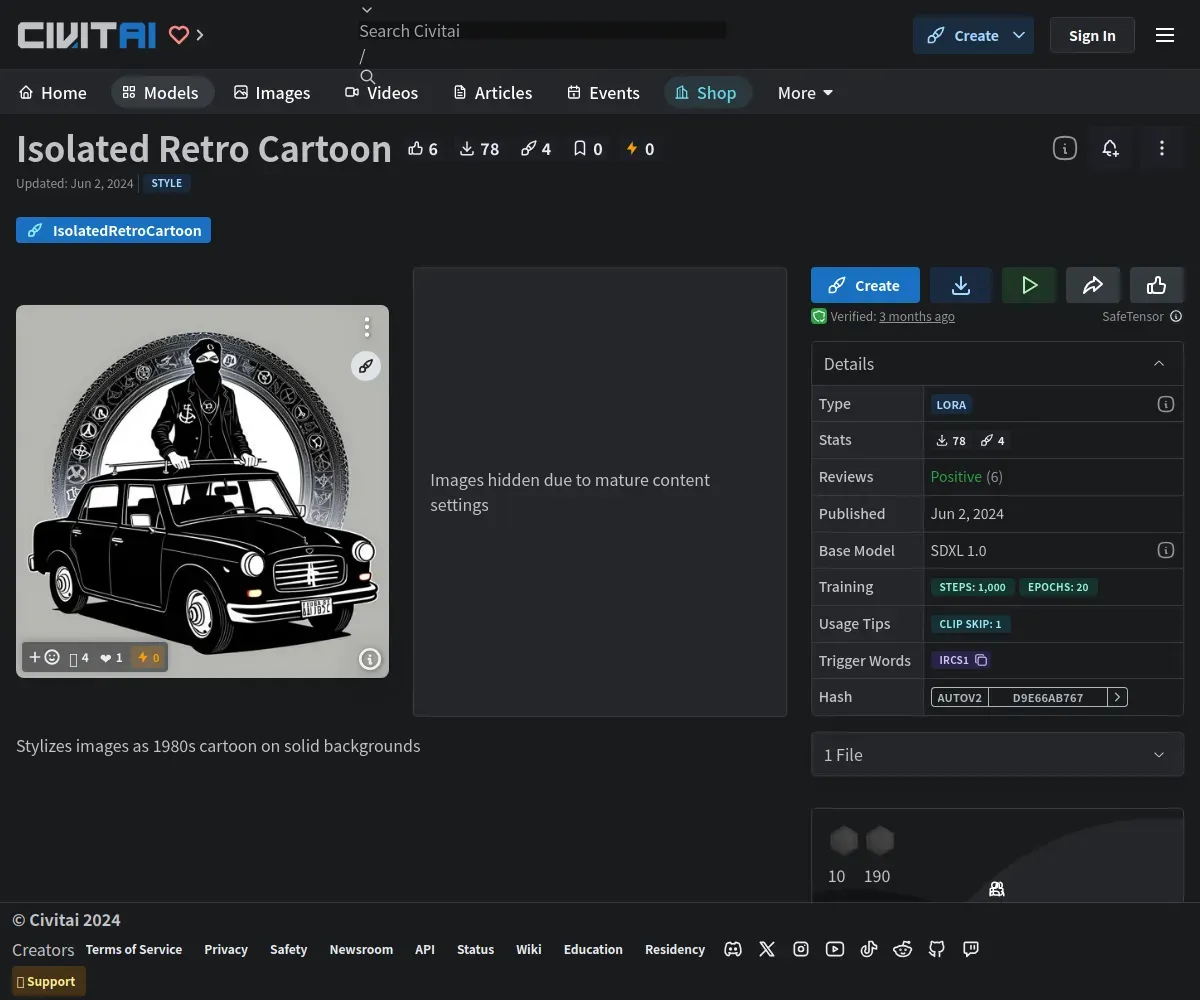Image resolution: width=1200 pixels, height=1000 pixels.
Task: Click the Sign In button
Action: (x=1091, y=35)
